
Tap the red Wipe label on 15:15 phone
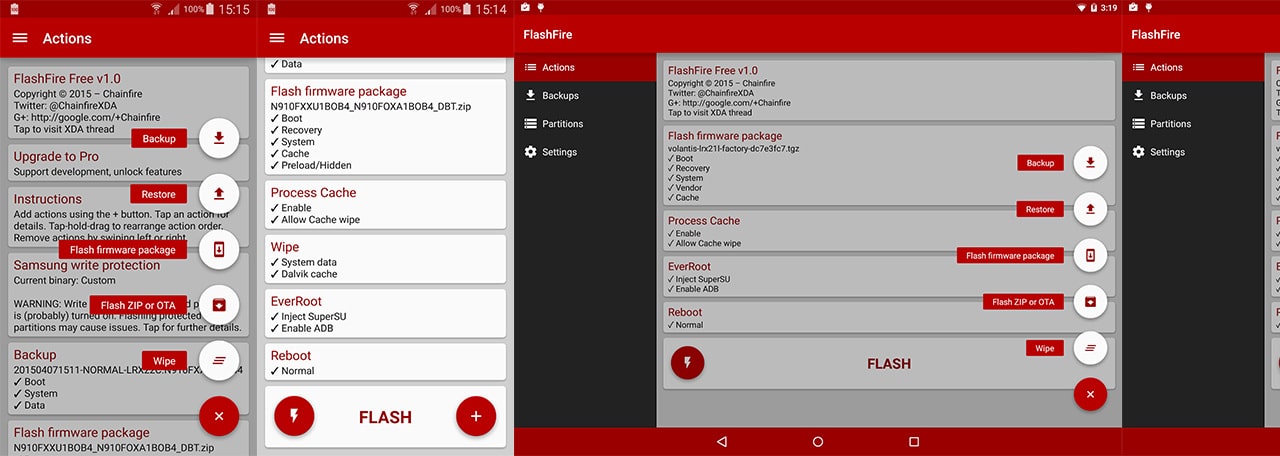164,361
